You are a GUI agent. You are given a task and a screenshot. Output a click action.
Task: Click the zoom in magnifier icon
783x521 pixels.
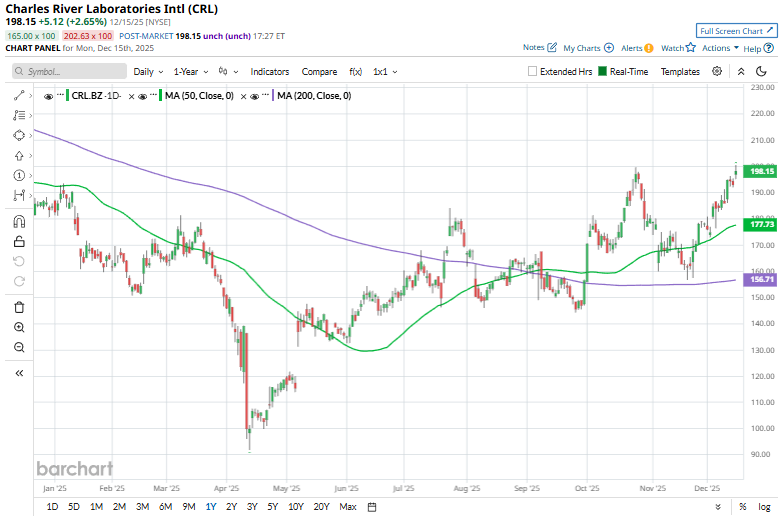click(x=19, y=327)
